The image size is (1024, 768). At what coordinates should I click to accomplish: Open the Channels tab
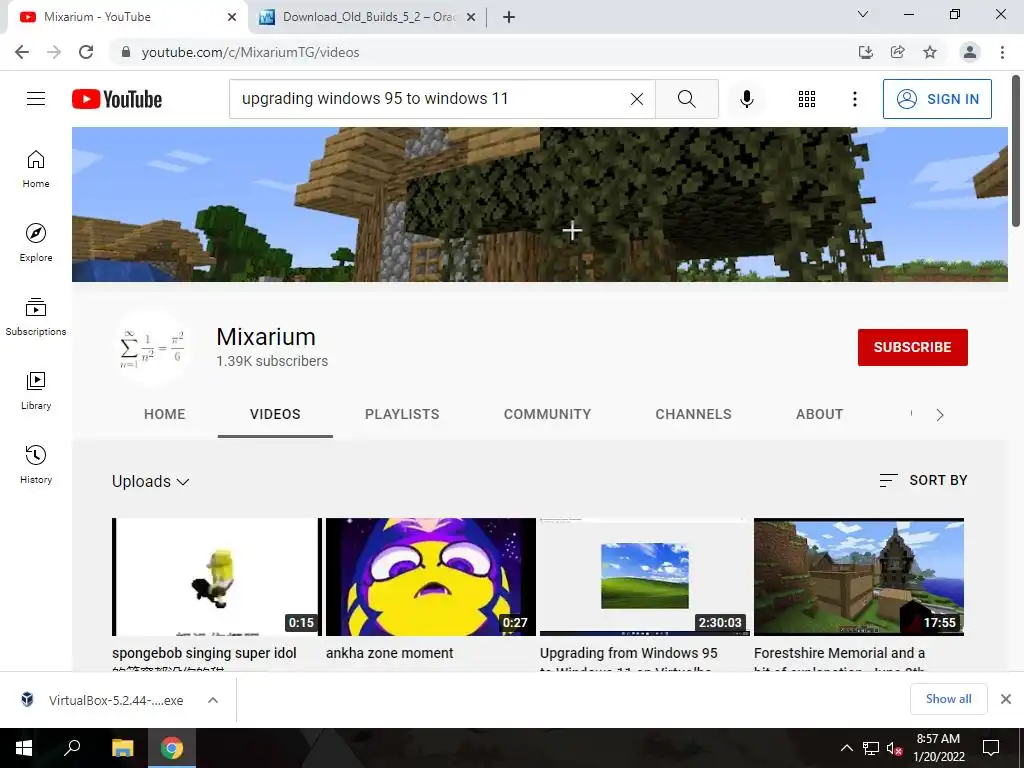click(x=694, y=414)
